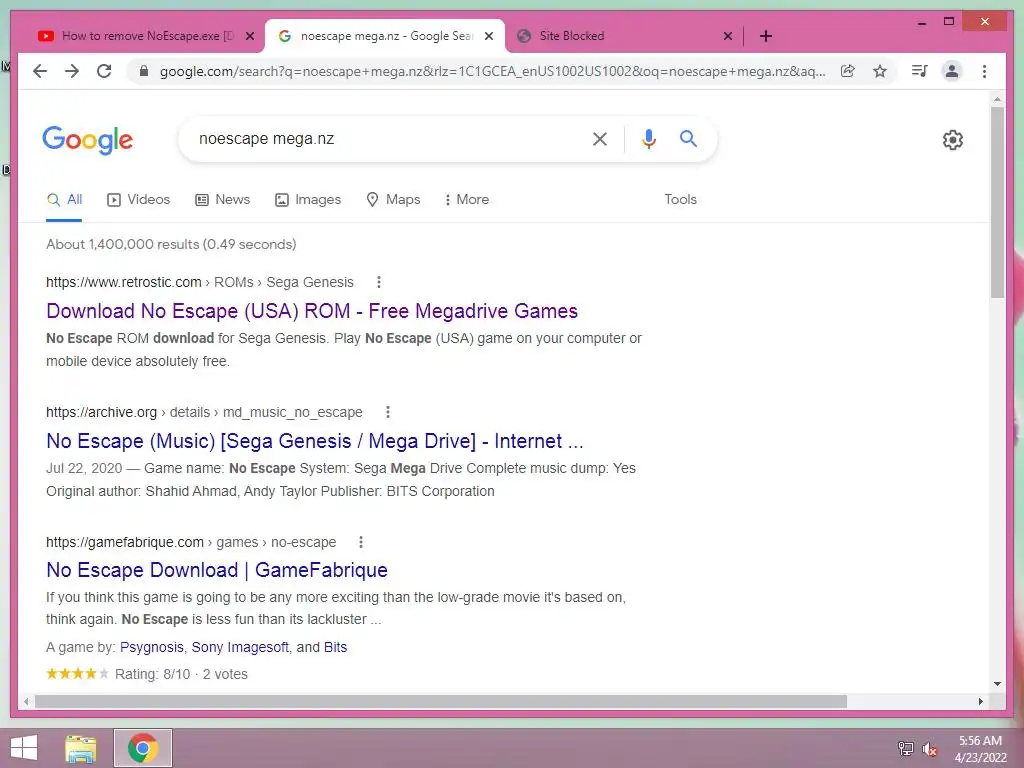Click into the Google search input field
Image resolution: width=1024 pixels, height=768 pixels.
pyautogui.click(x=389, y=138)
